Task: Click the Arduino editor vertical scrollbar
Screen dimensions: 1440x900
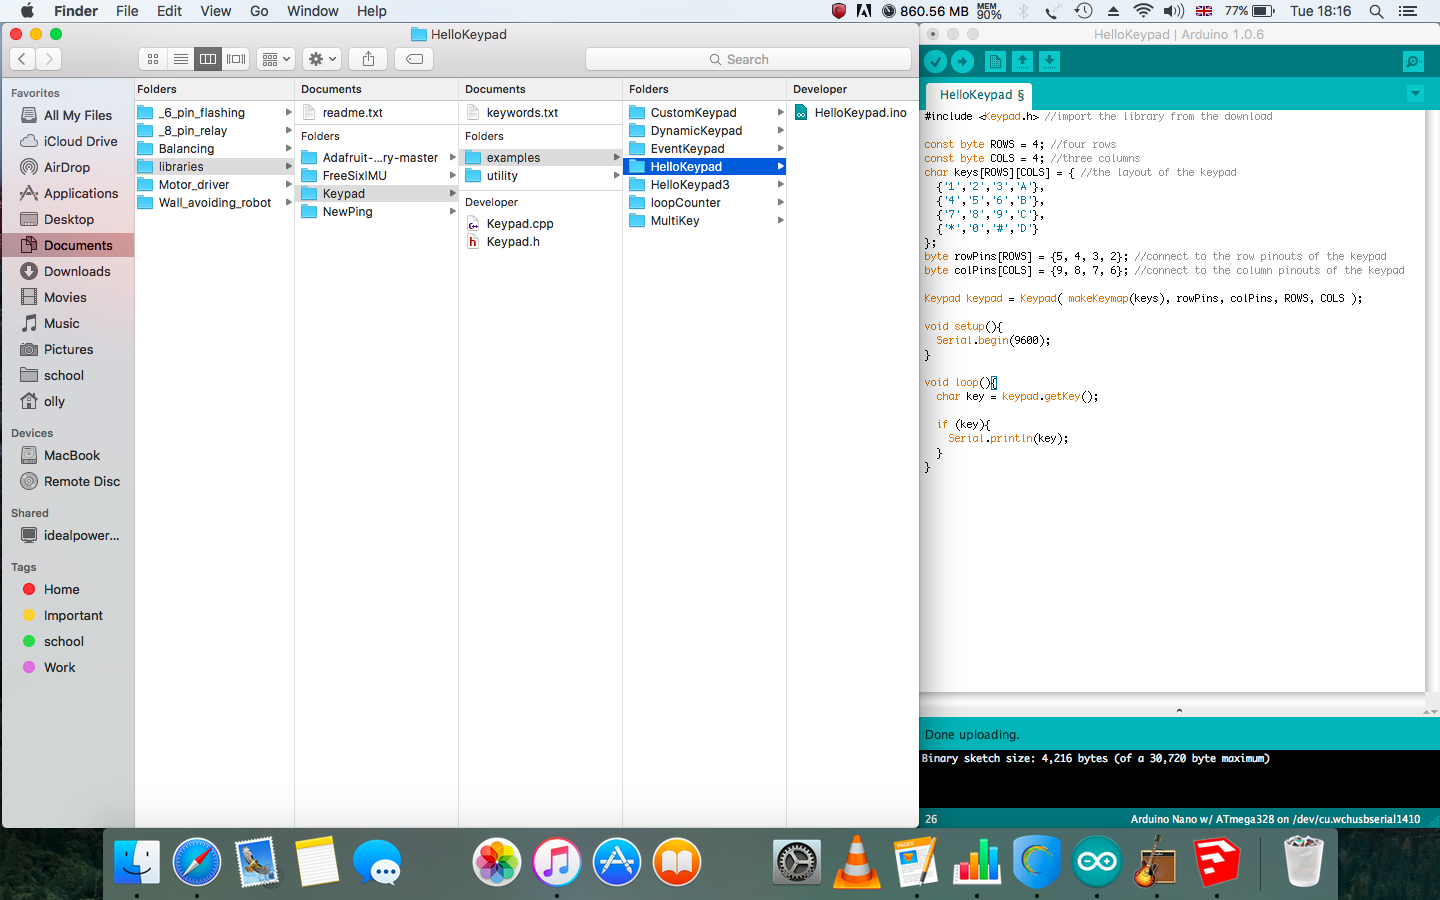Action: coord(1432,400)
